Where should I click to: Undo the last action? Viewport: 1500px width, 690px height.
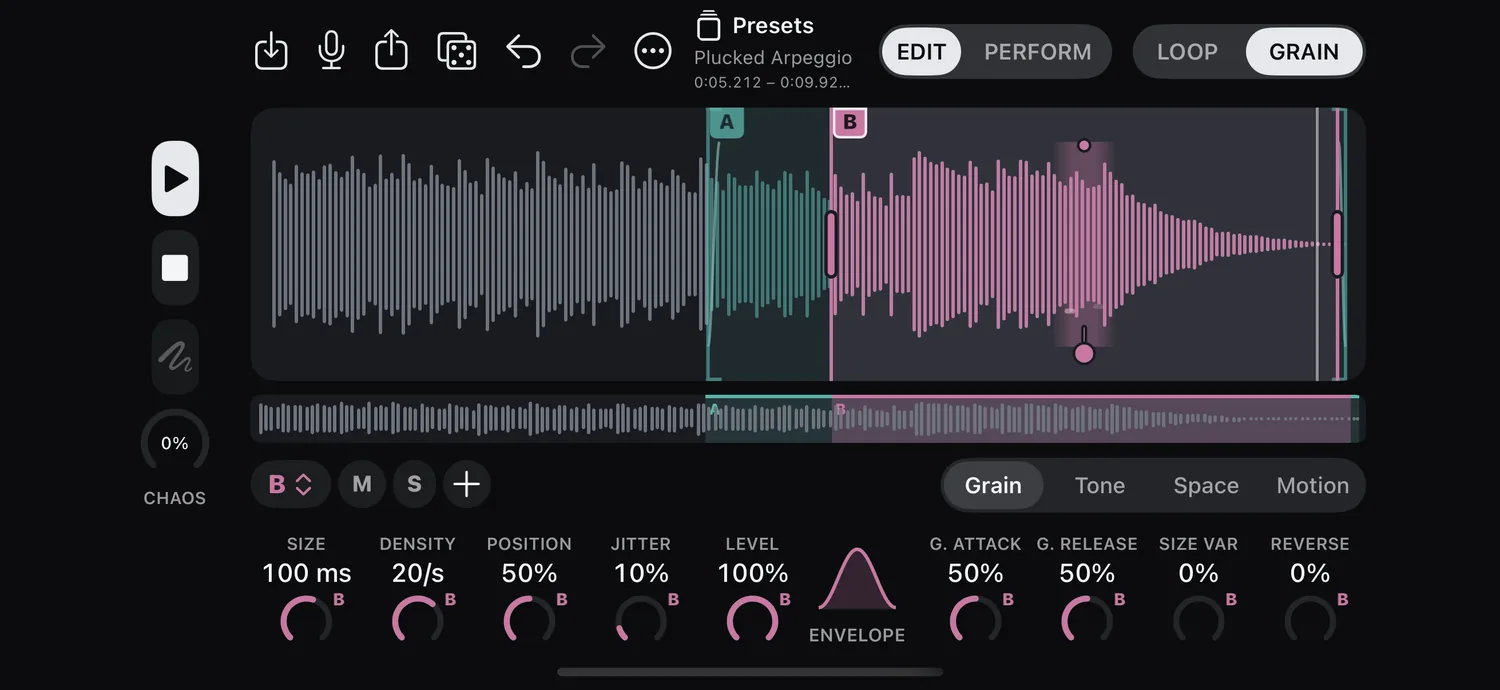point(523,51)
